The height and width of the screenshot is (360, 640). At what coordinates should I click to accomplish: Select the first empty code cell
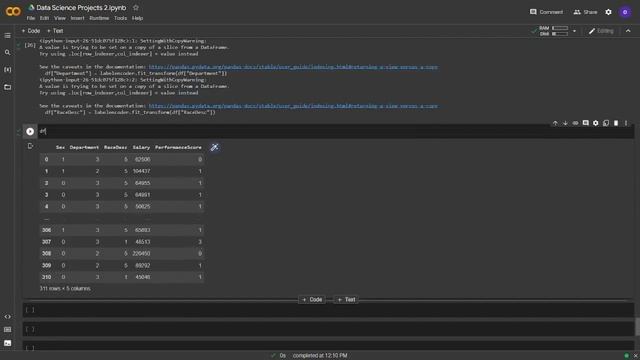click(328, 310)
